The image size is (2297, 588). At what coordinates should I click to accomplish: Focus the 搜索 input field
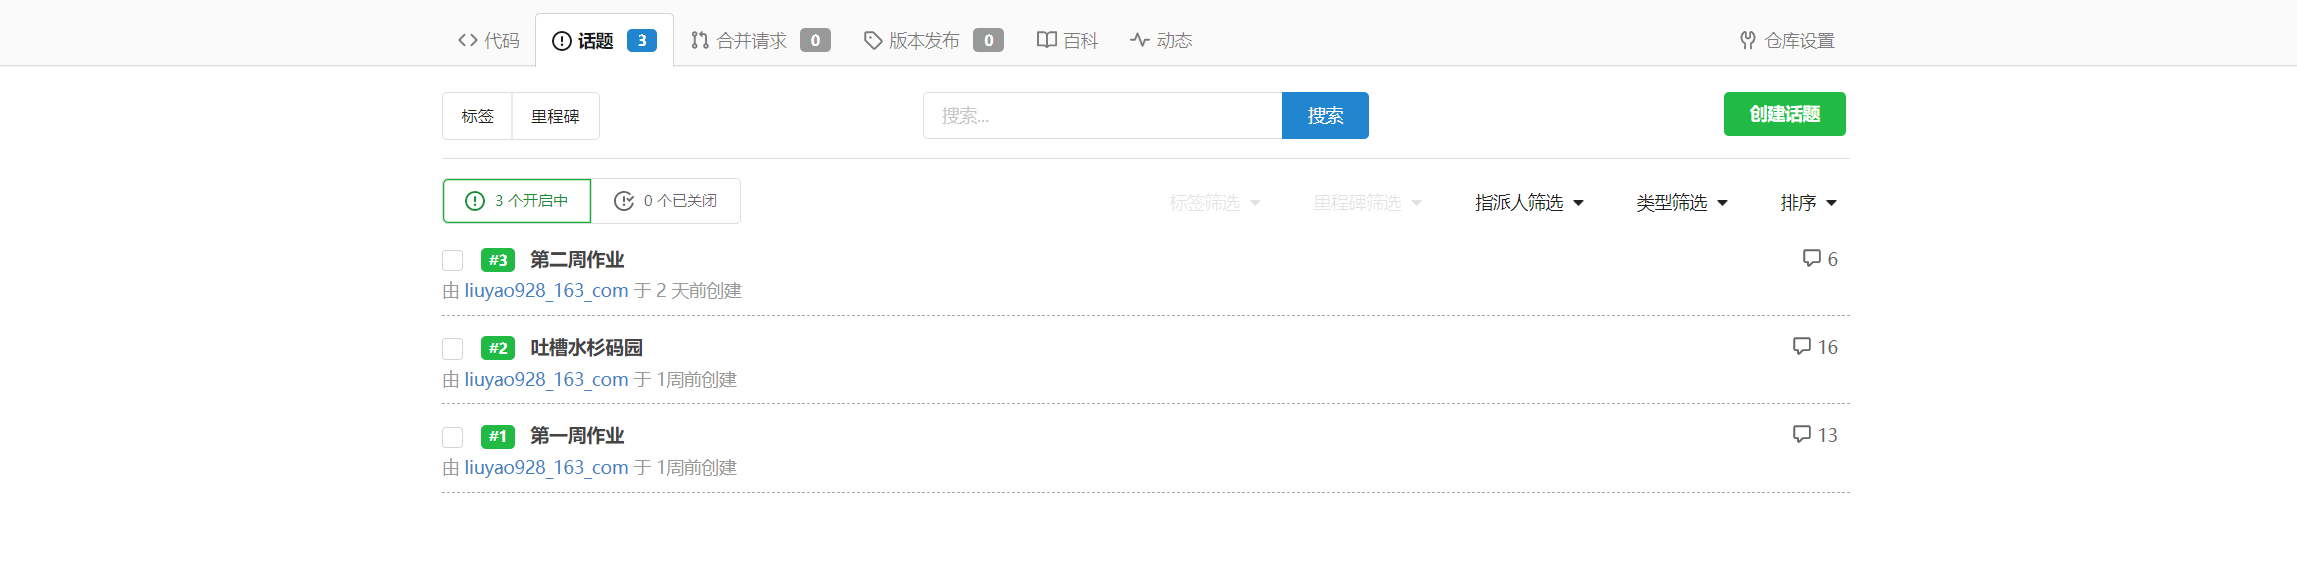(x=1102, y=116)
